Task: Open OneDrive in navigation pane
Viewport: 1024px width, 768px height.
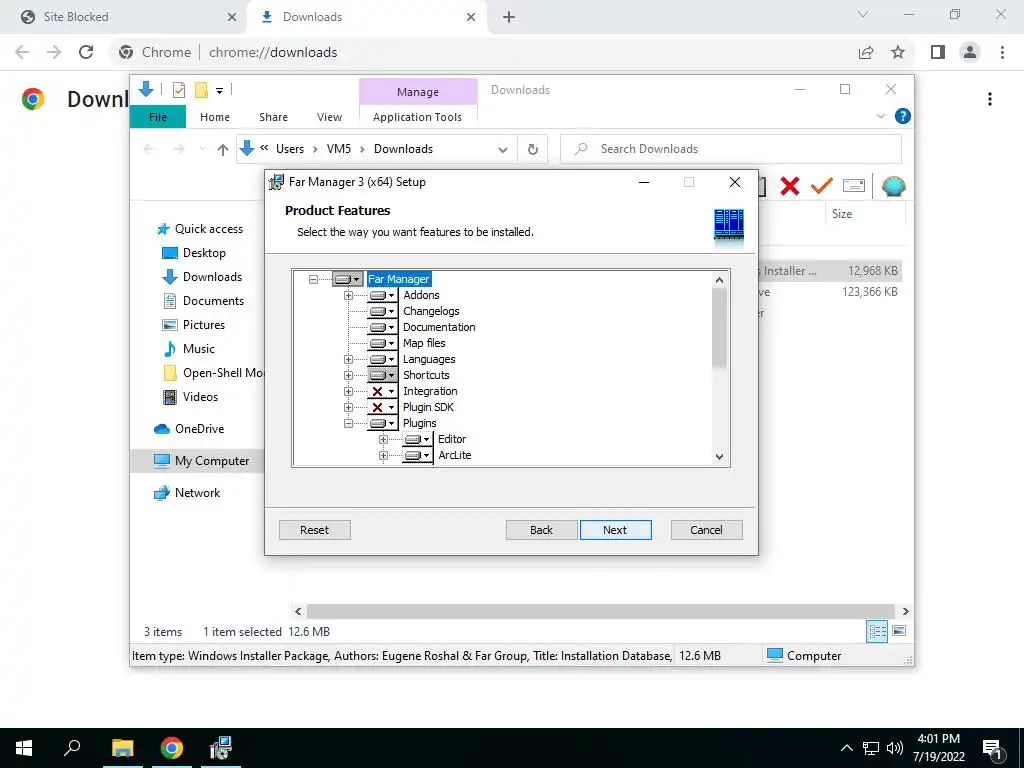Action: point(189,429)
